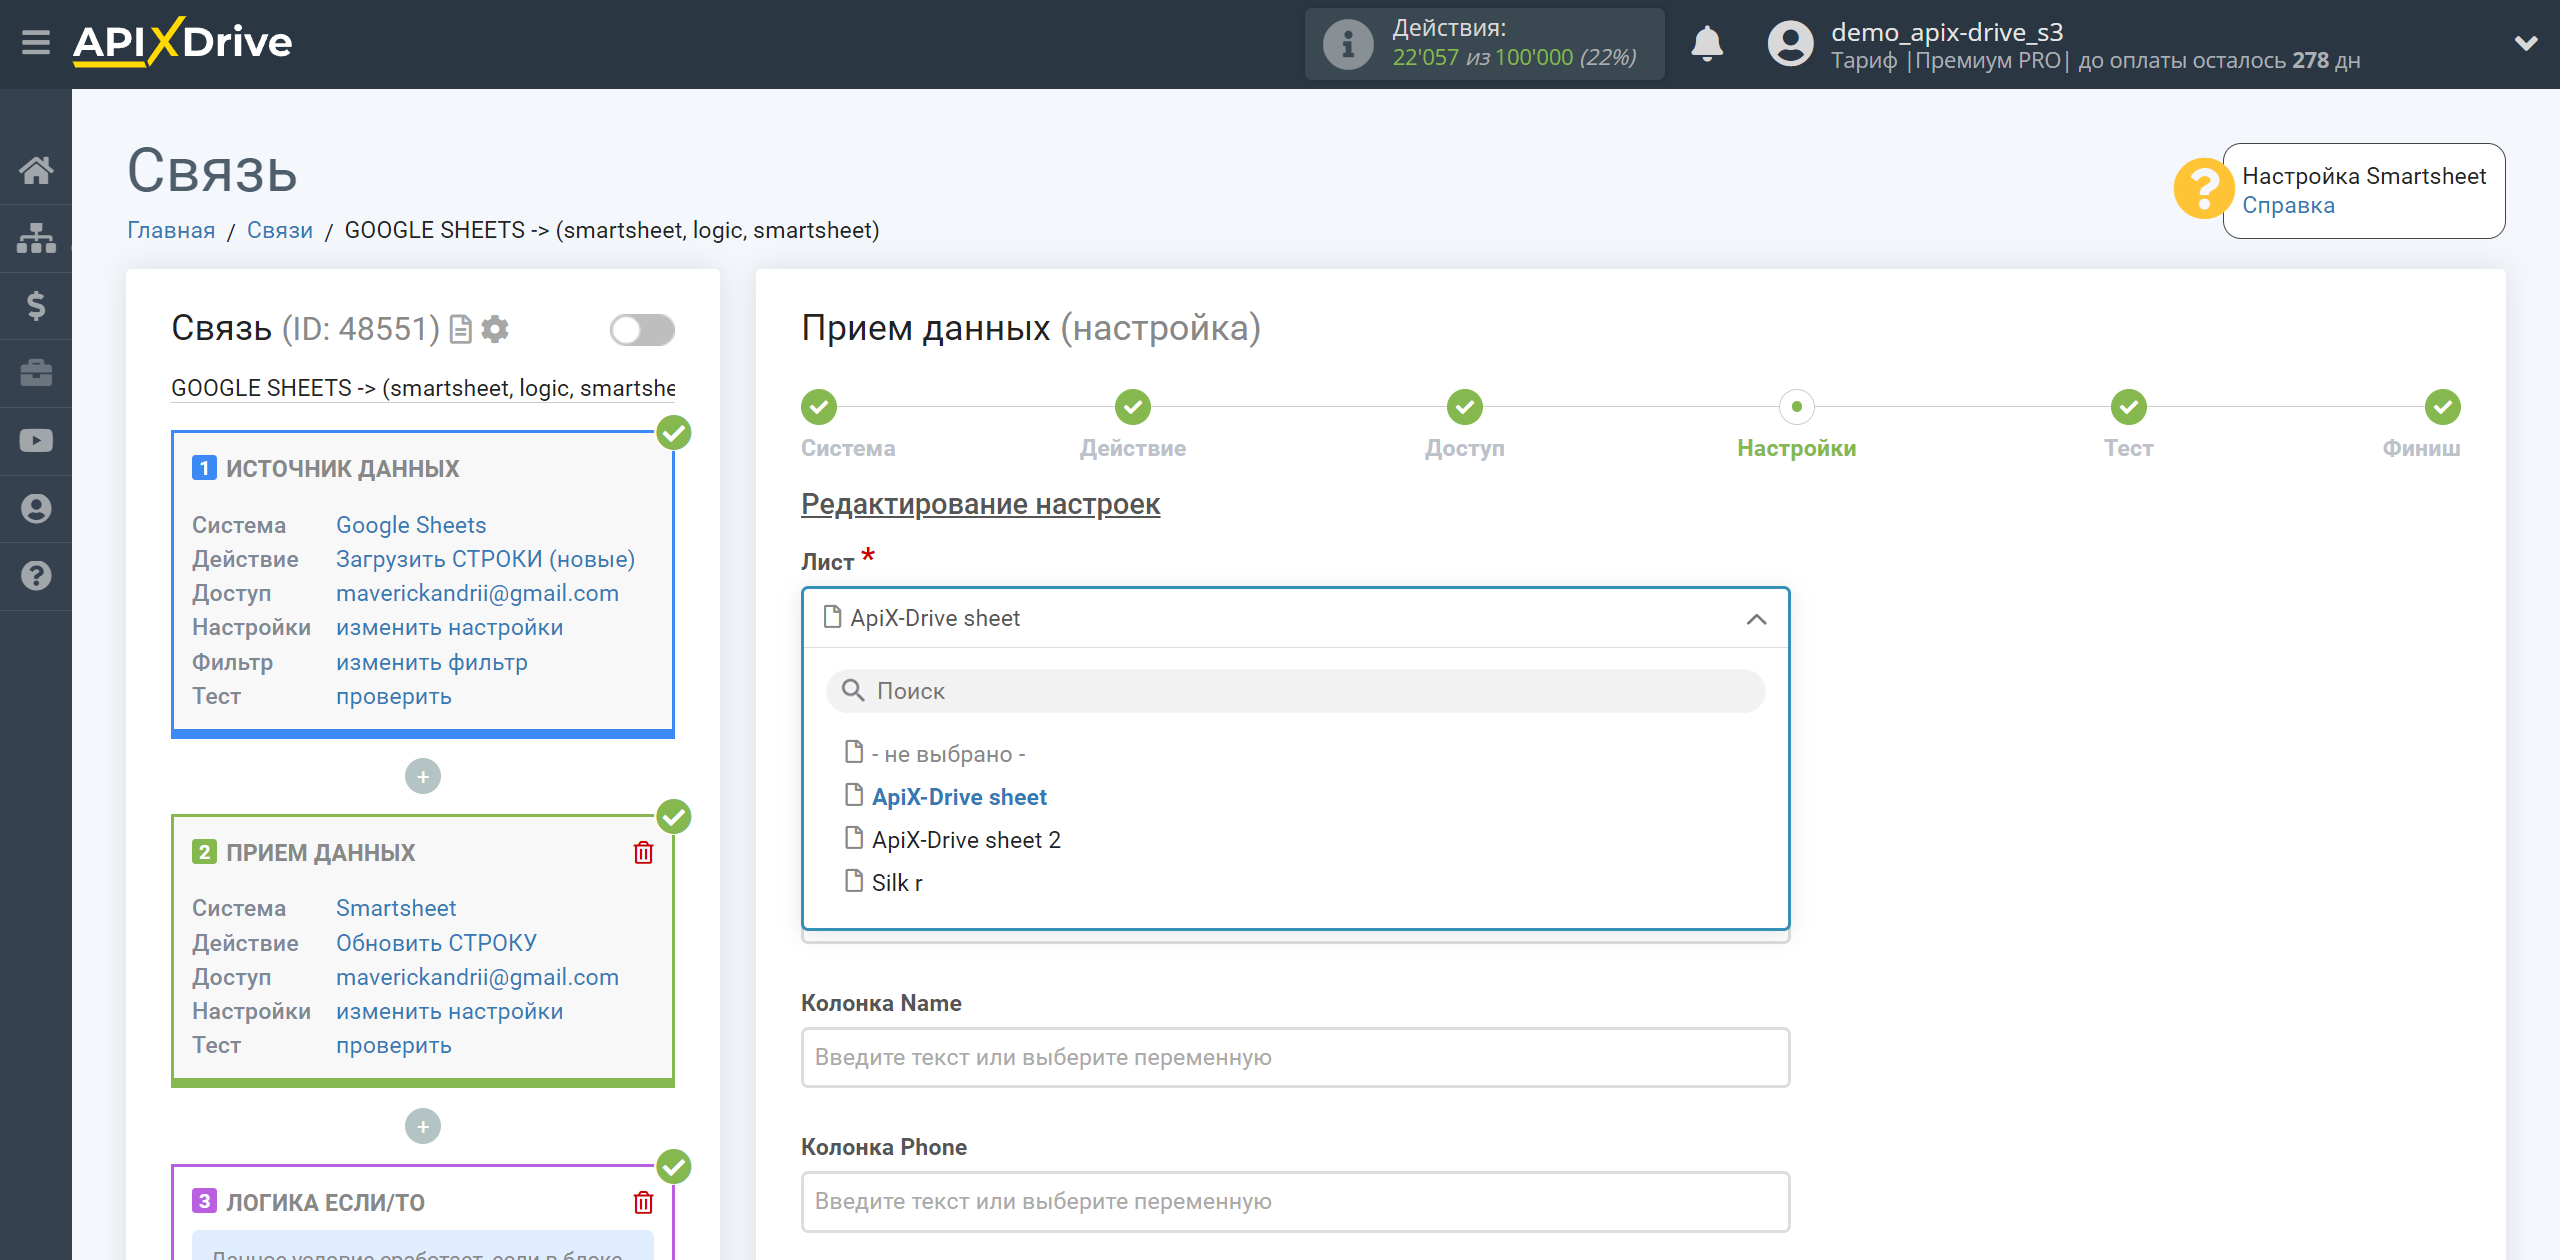Screen dimensions: 2560x1260
Task: Open profile sidebar icon
Action: click(x=36, y=508)
